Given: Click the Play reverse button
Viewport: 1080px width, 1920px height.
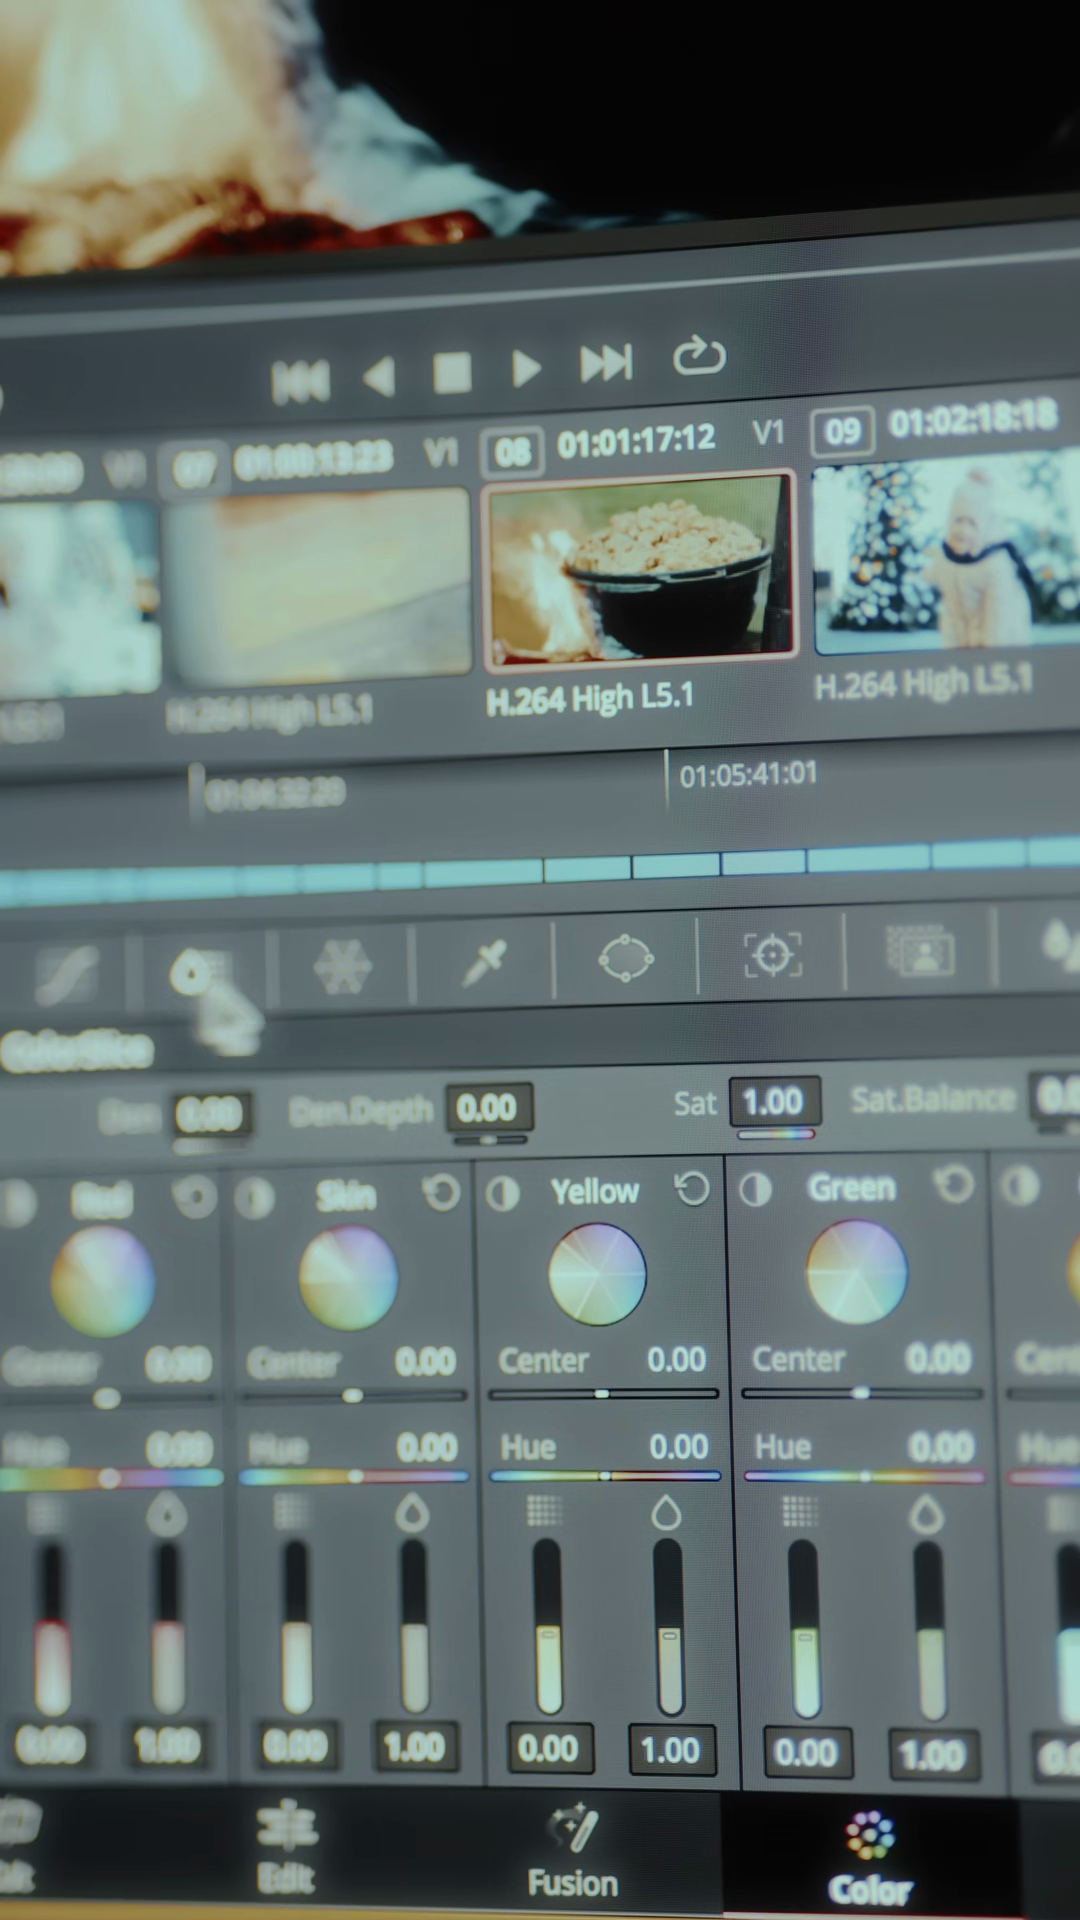Looking at the screenshot, I should 379,377.
